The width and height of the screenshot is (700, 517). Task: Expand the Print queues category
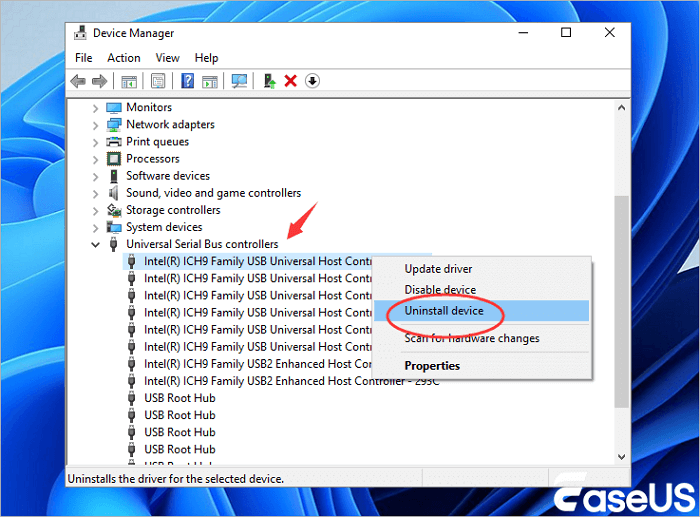pyautogui.click(x=95, y=142)
